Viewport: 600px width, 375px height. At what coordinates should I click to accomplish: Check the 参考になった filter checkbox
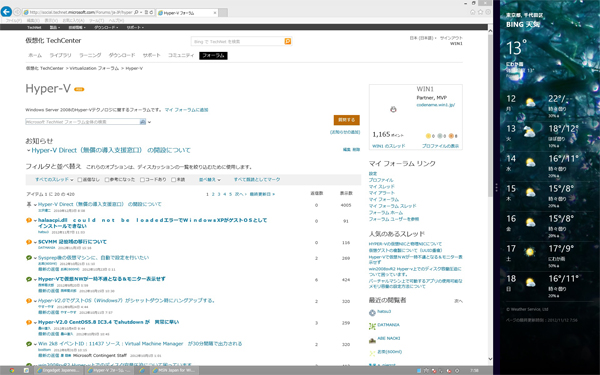click(x=107, y=179)
